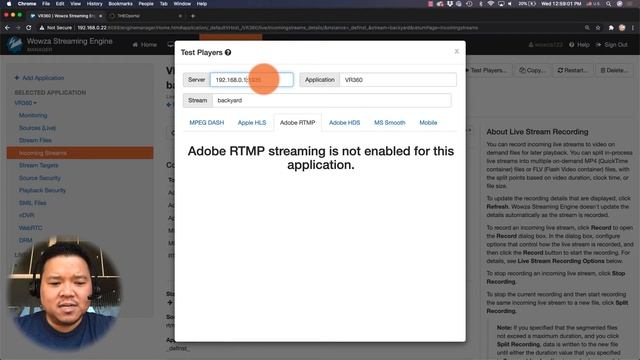Open the History menu
This screenshot has height=360, width=640.
[x=94, y=4]
